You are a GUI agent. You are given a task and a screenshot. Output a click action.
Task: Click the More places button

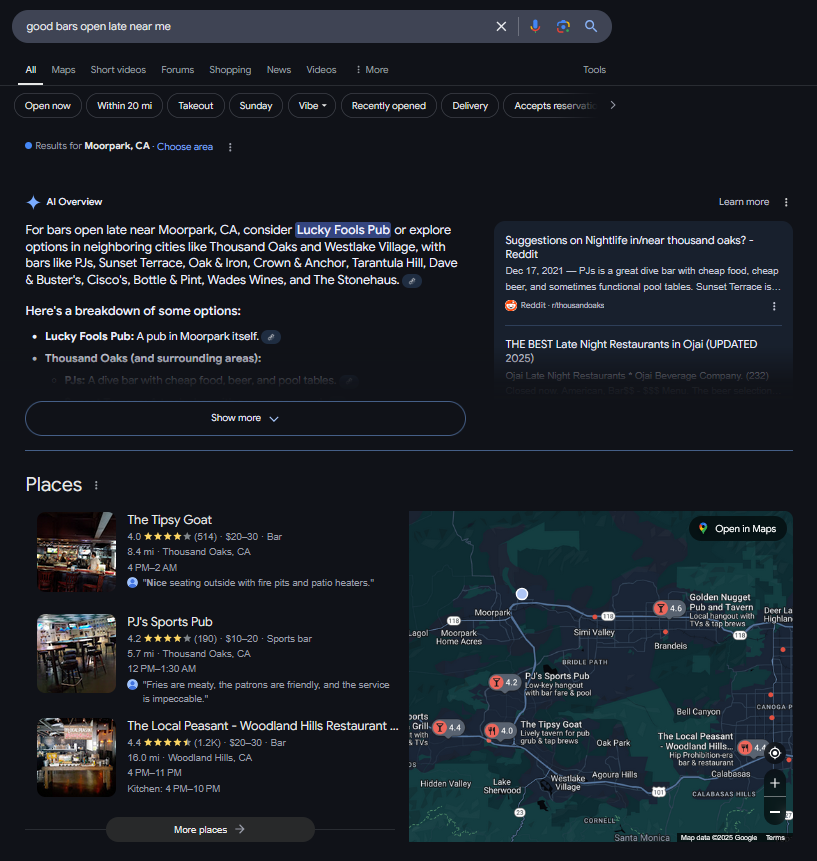[x=210, y=830]
